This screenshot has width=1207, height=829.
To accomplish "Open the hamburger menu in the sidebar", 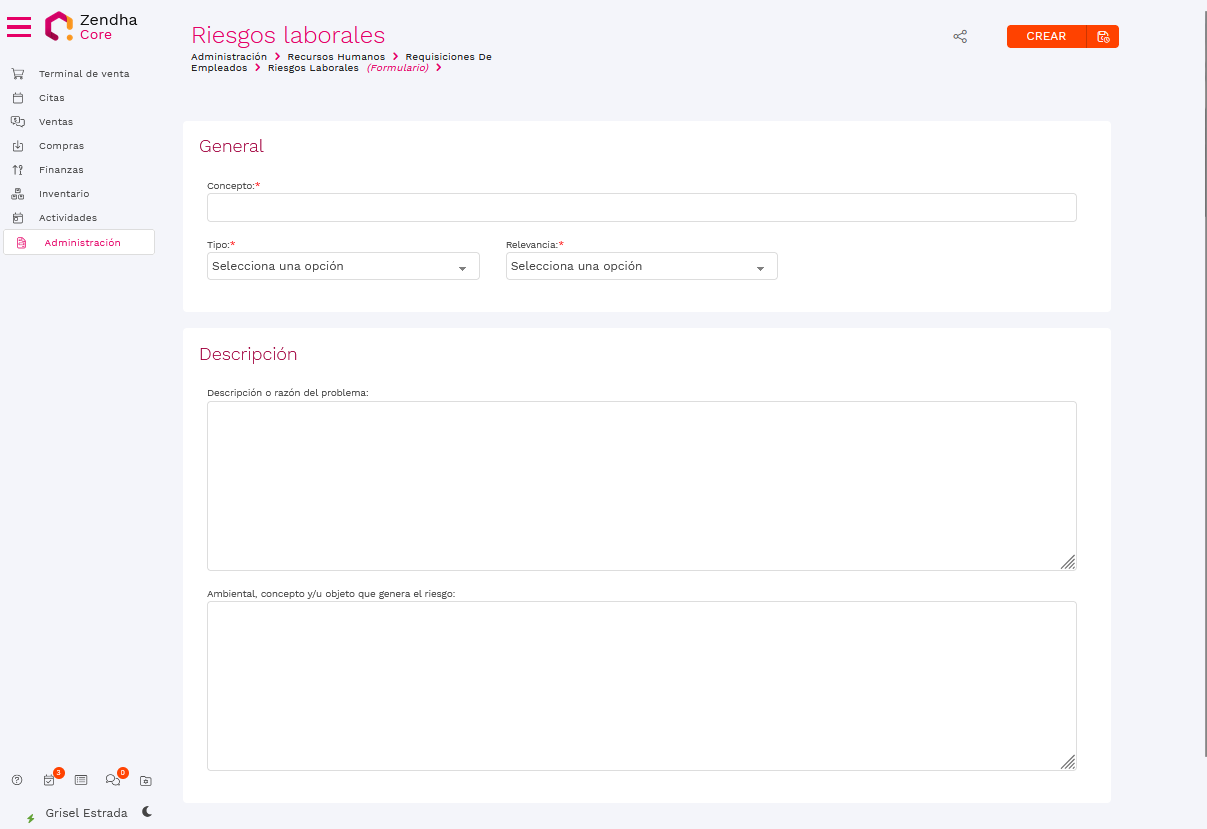I will click(x=19, y=27).
